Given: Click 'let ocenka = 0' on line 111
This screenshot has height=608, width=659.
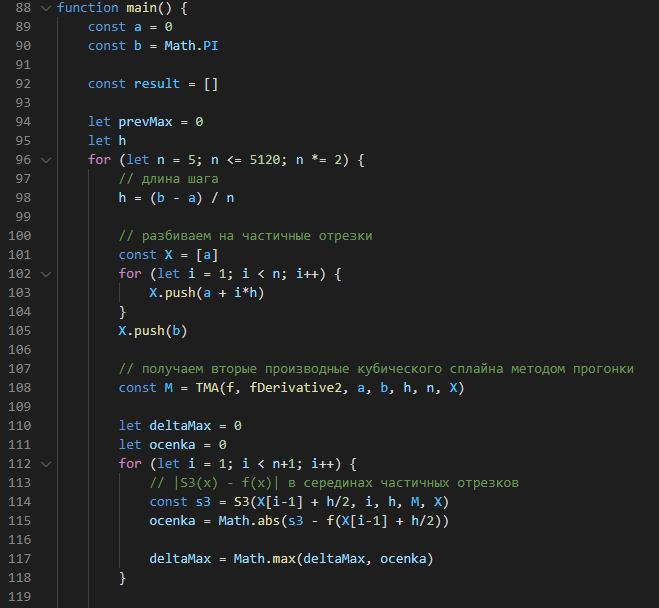Looking at the screenshot, I should pyautogui.click(x=172, y=445).
